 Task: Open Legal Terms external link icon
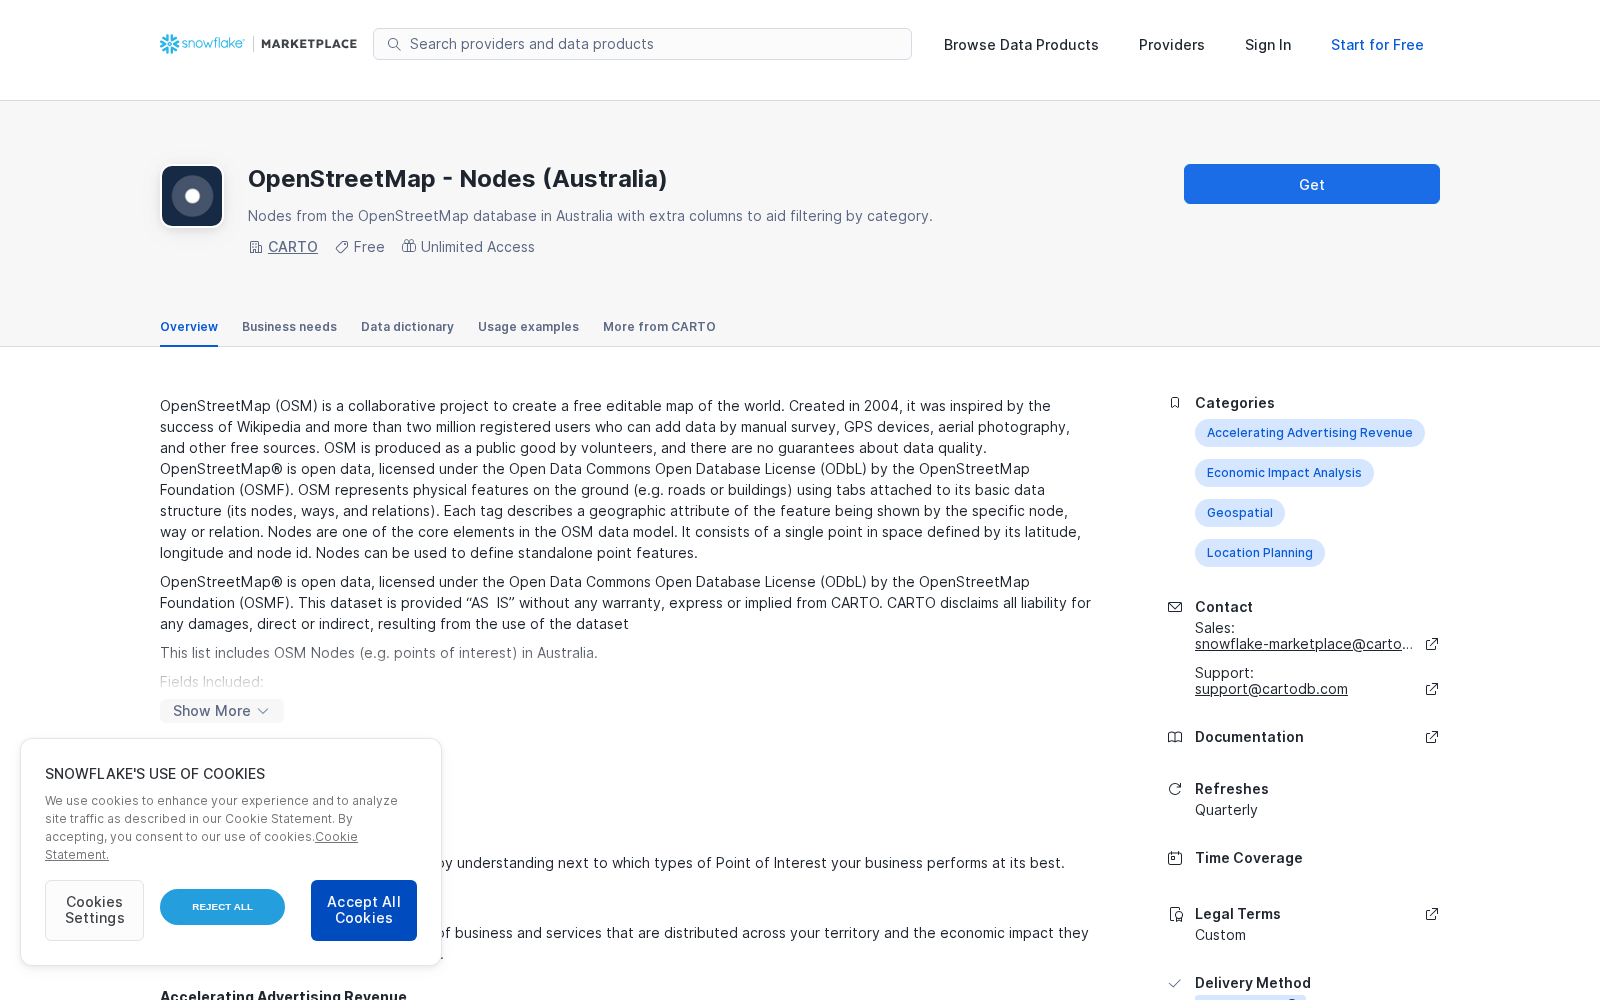[1432, 914]
